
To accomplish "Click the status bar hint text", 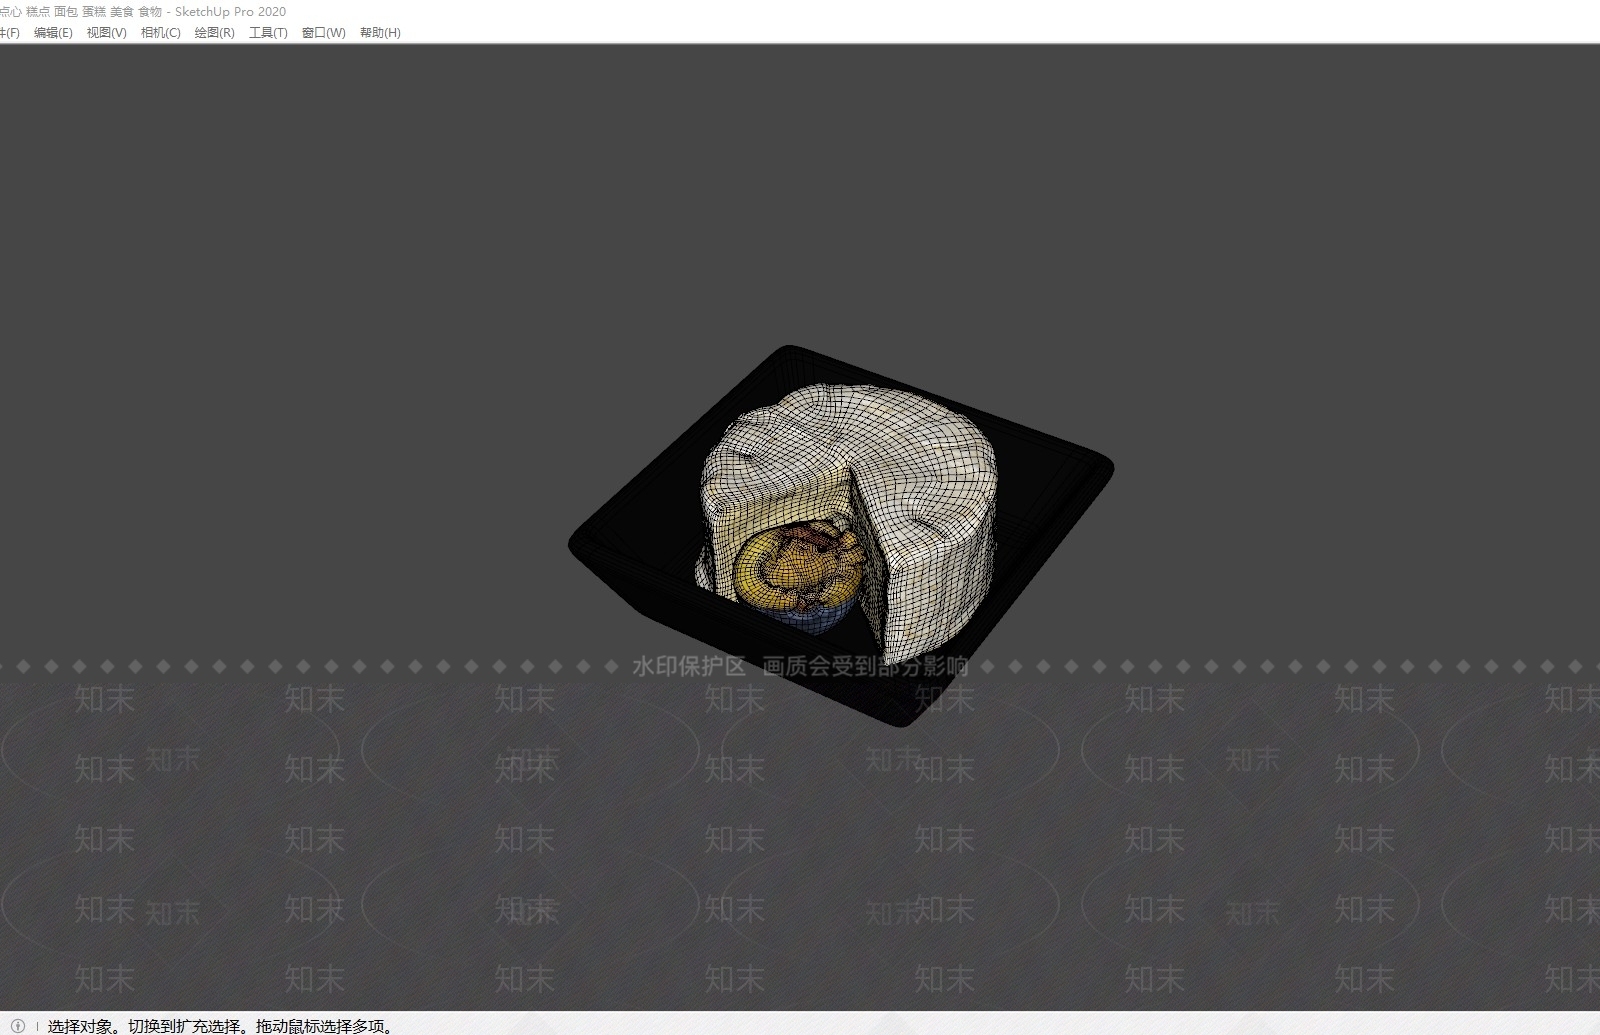I will (220, 1026).
